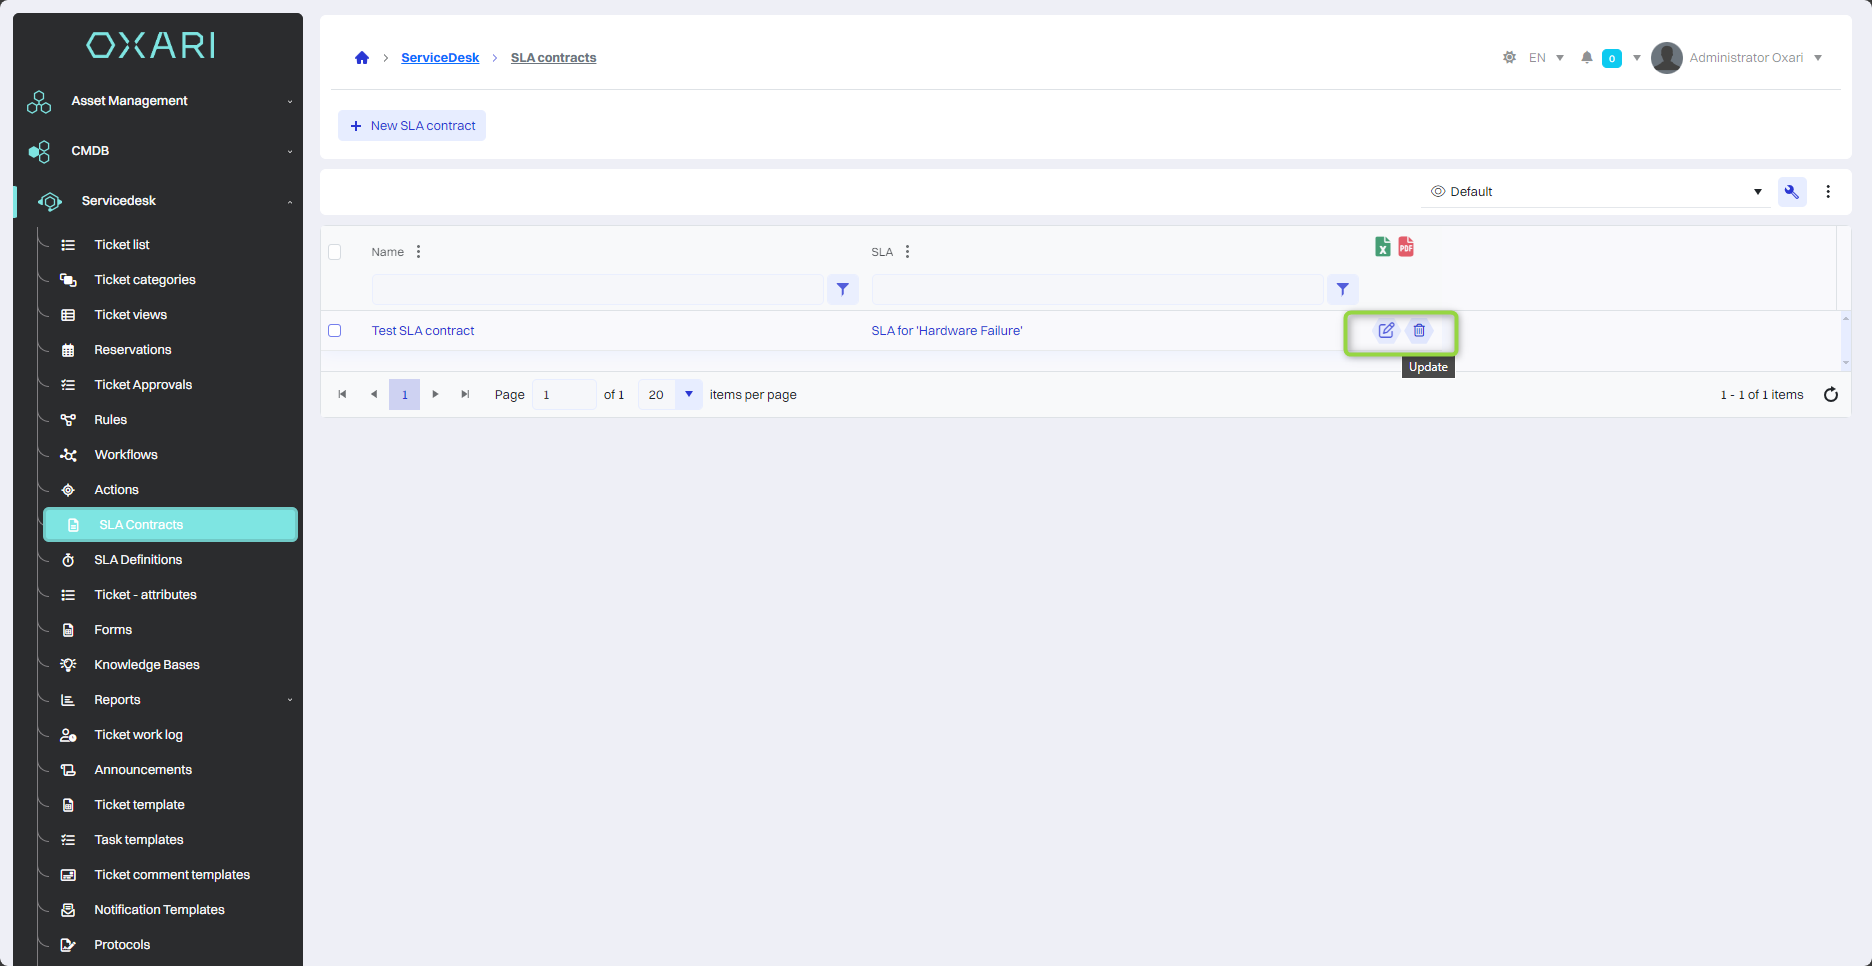Click the New SLA contract button

point(412,126)
